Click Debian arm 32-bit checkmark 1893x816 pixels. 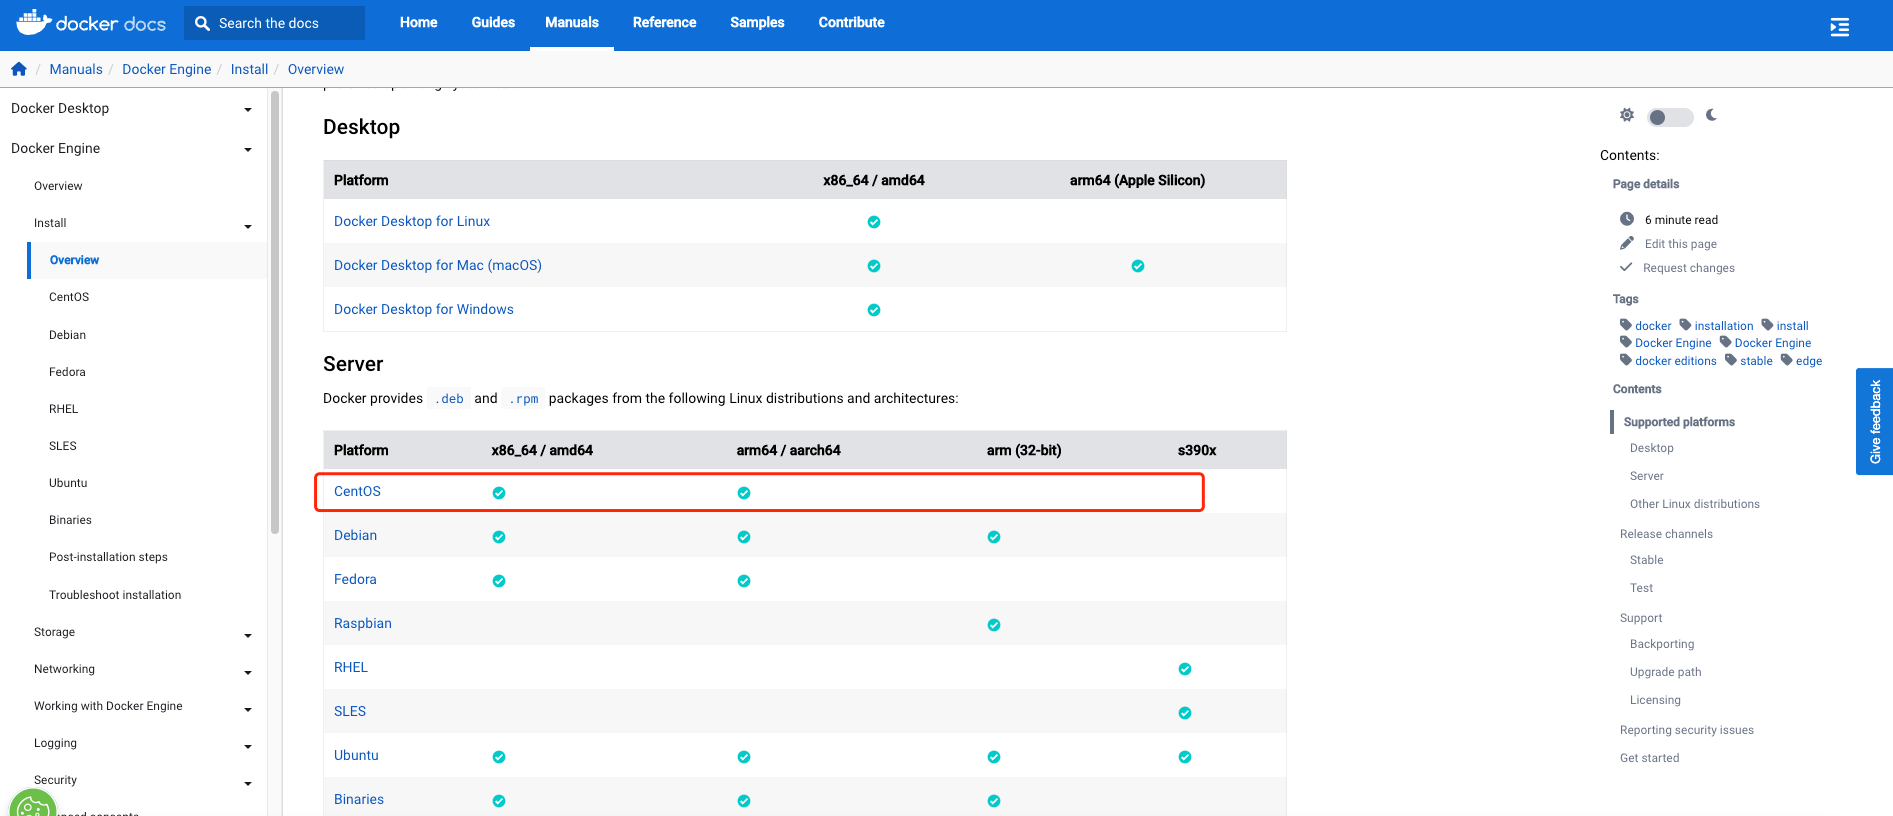pyautogui.click(x=994, y=537)
